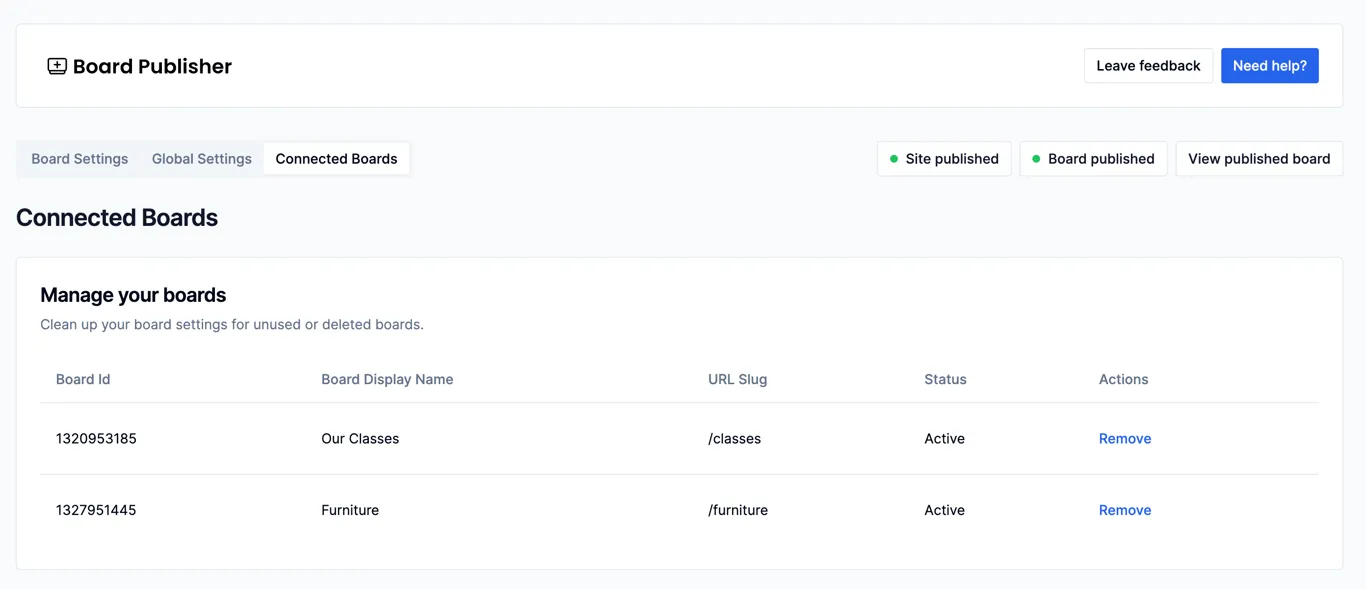Click the /furniture URL slug
Screen dimensions: 1366x589
tap(738, 510)
